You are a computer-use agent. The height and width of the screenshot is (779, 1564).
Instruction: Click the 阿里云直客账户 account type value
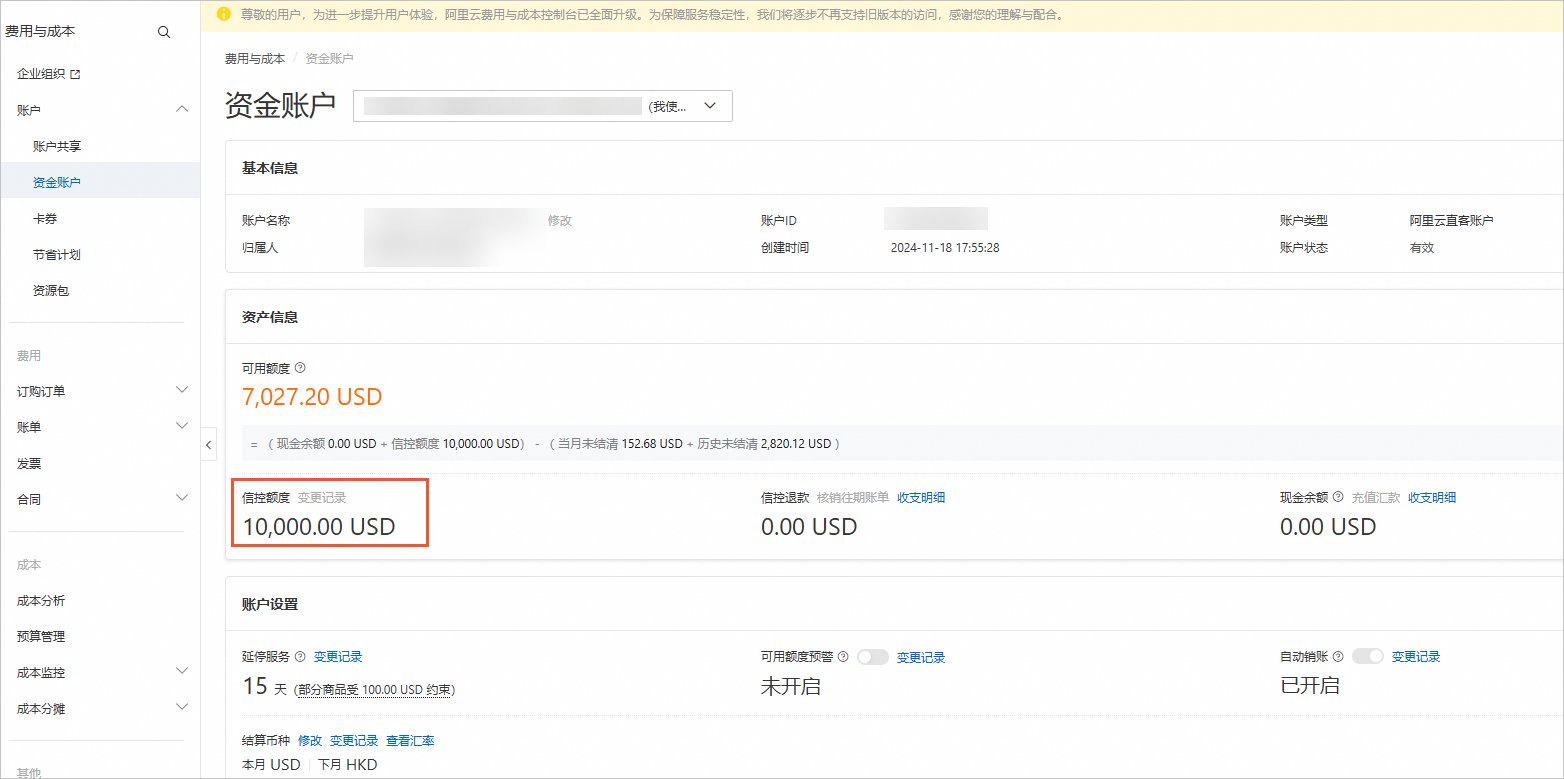pos(1451,220)
